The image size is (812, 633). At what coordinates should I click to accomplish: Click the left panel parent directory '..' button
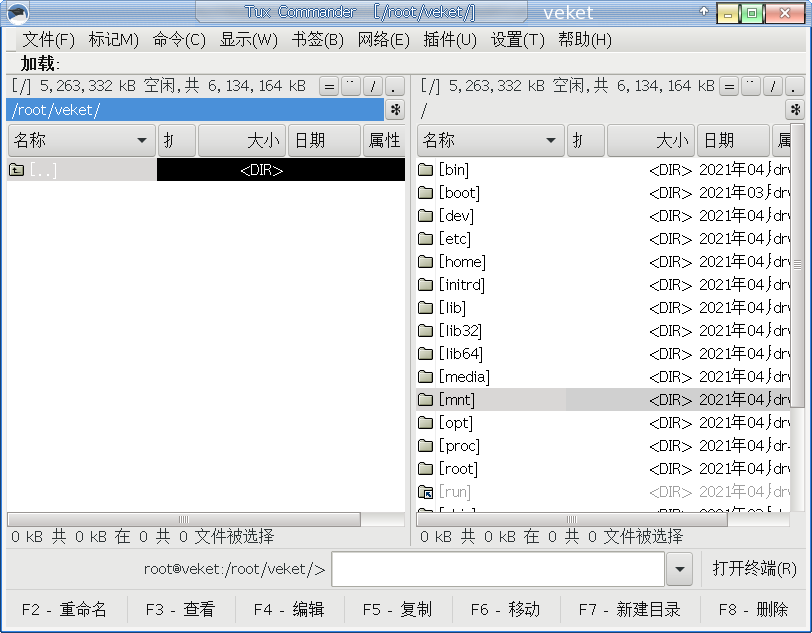pos(351,86)
